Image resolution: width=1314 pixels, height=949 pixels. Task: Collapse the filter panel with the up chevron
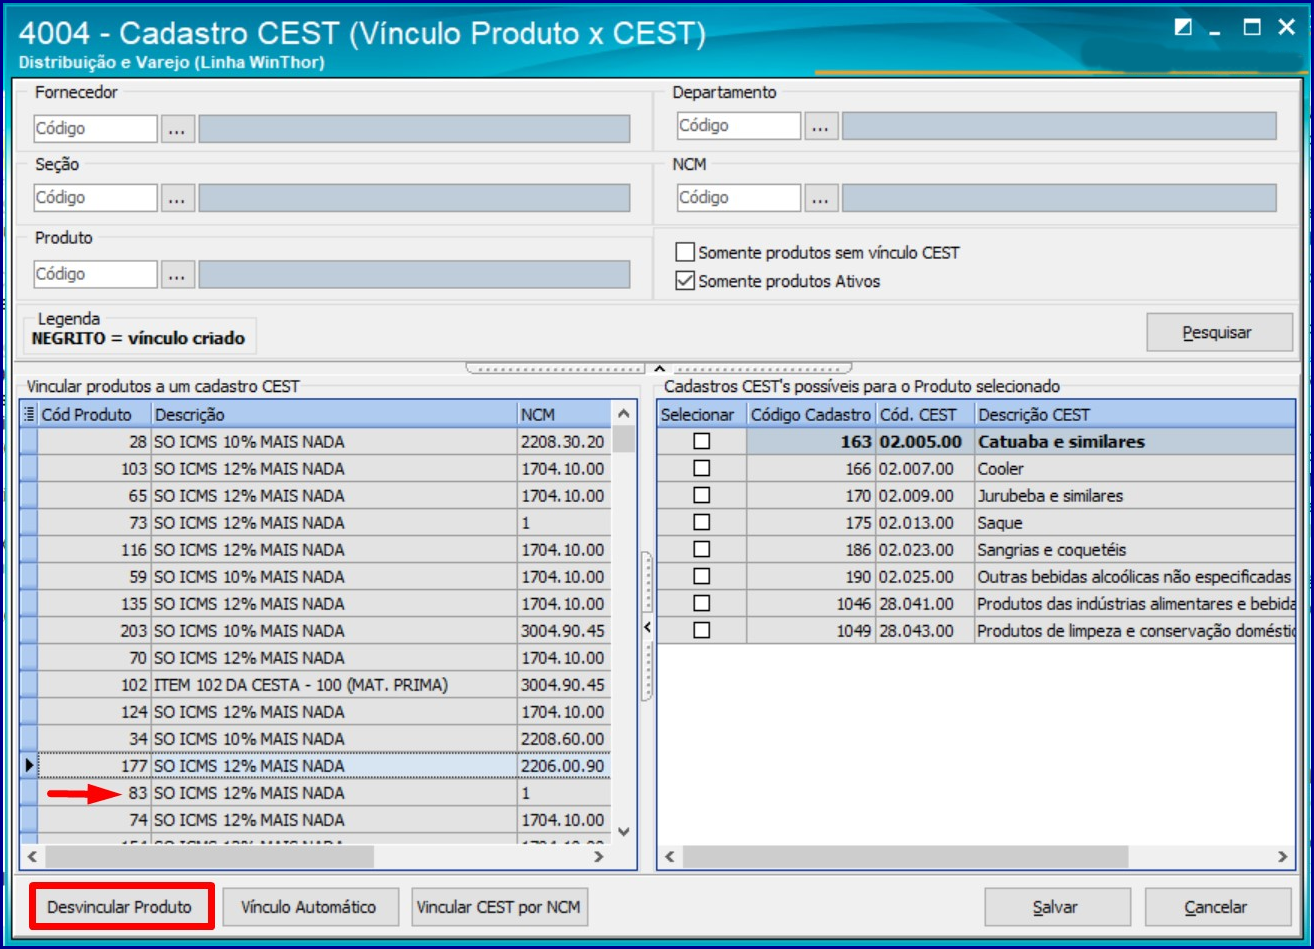click(x=659, y=369)
